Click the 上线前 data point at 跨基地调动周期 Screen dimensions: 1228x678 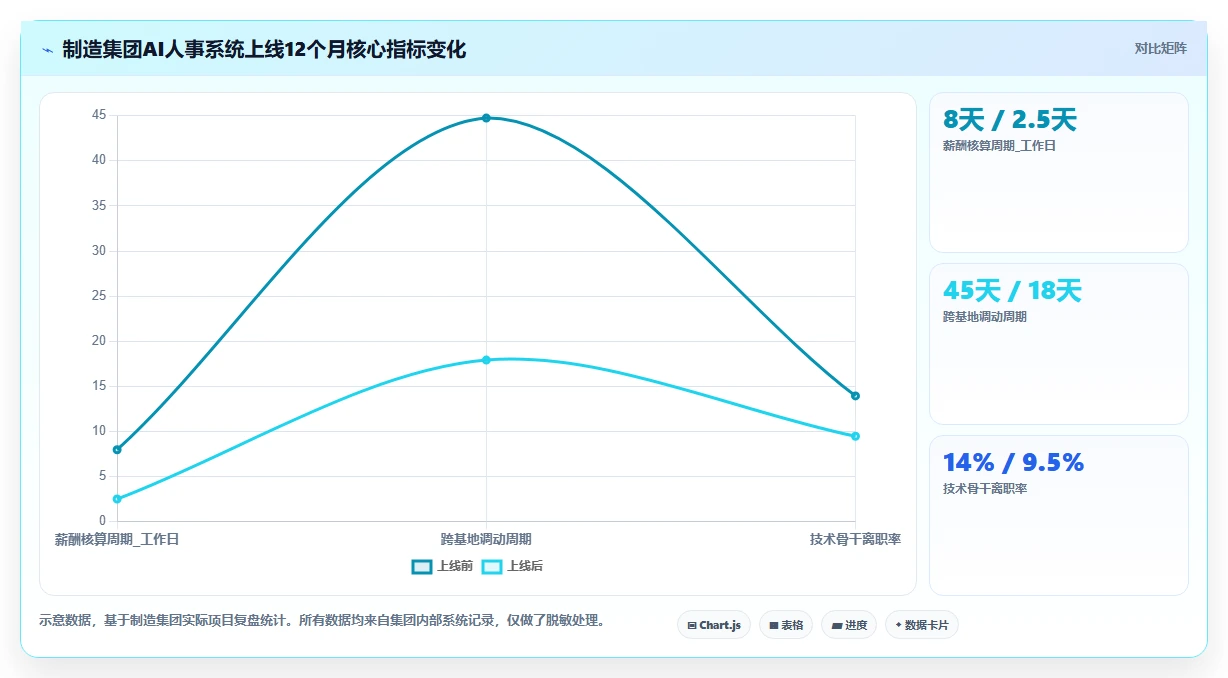click(486, 118)
